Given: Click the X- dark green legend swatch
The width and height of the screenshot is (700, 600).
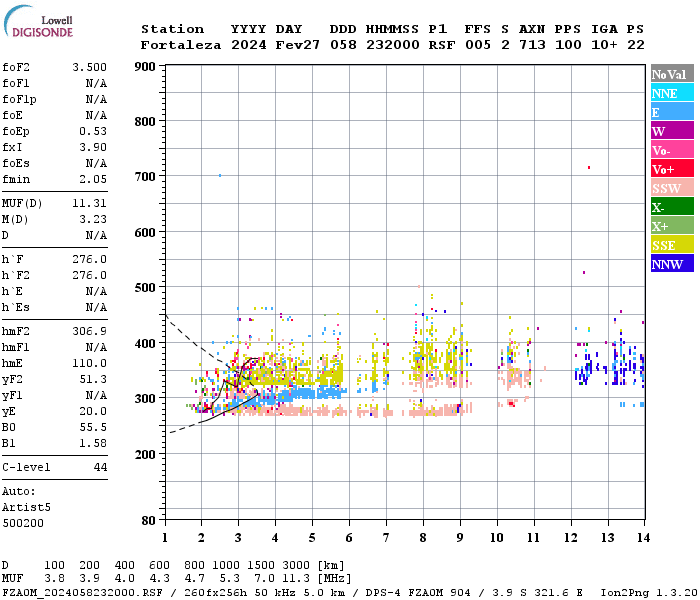Looking at the screenshot, I should [672, 207].
